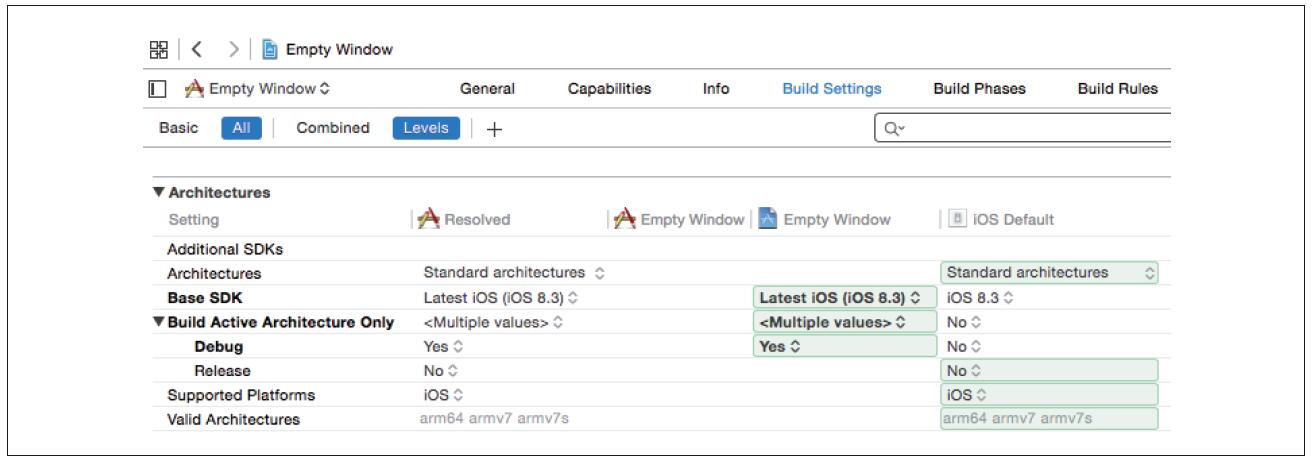Open the Build Rules tab
Viewport: 1314px width, 464px height.
(1117, 89)
